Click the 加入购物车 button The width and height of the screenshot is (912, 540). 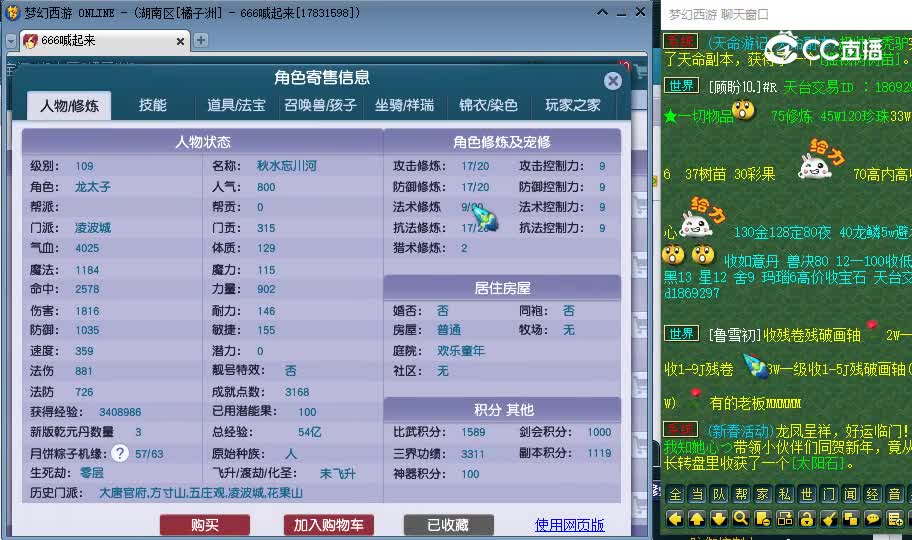point(329,525)
